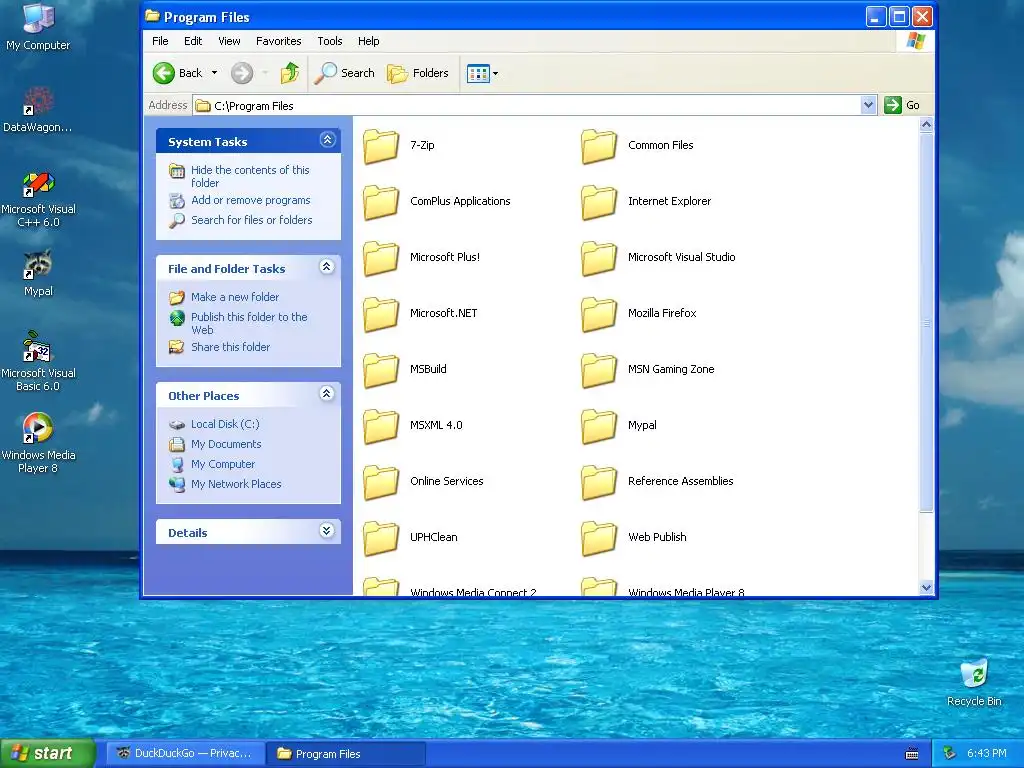Open the Help menu
This screenshot has width=1024, height=768.
click(x=368, y=41)
